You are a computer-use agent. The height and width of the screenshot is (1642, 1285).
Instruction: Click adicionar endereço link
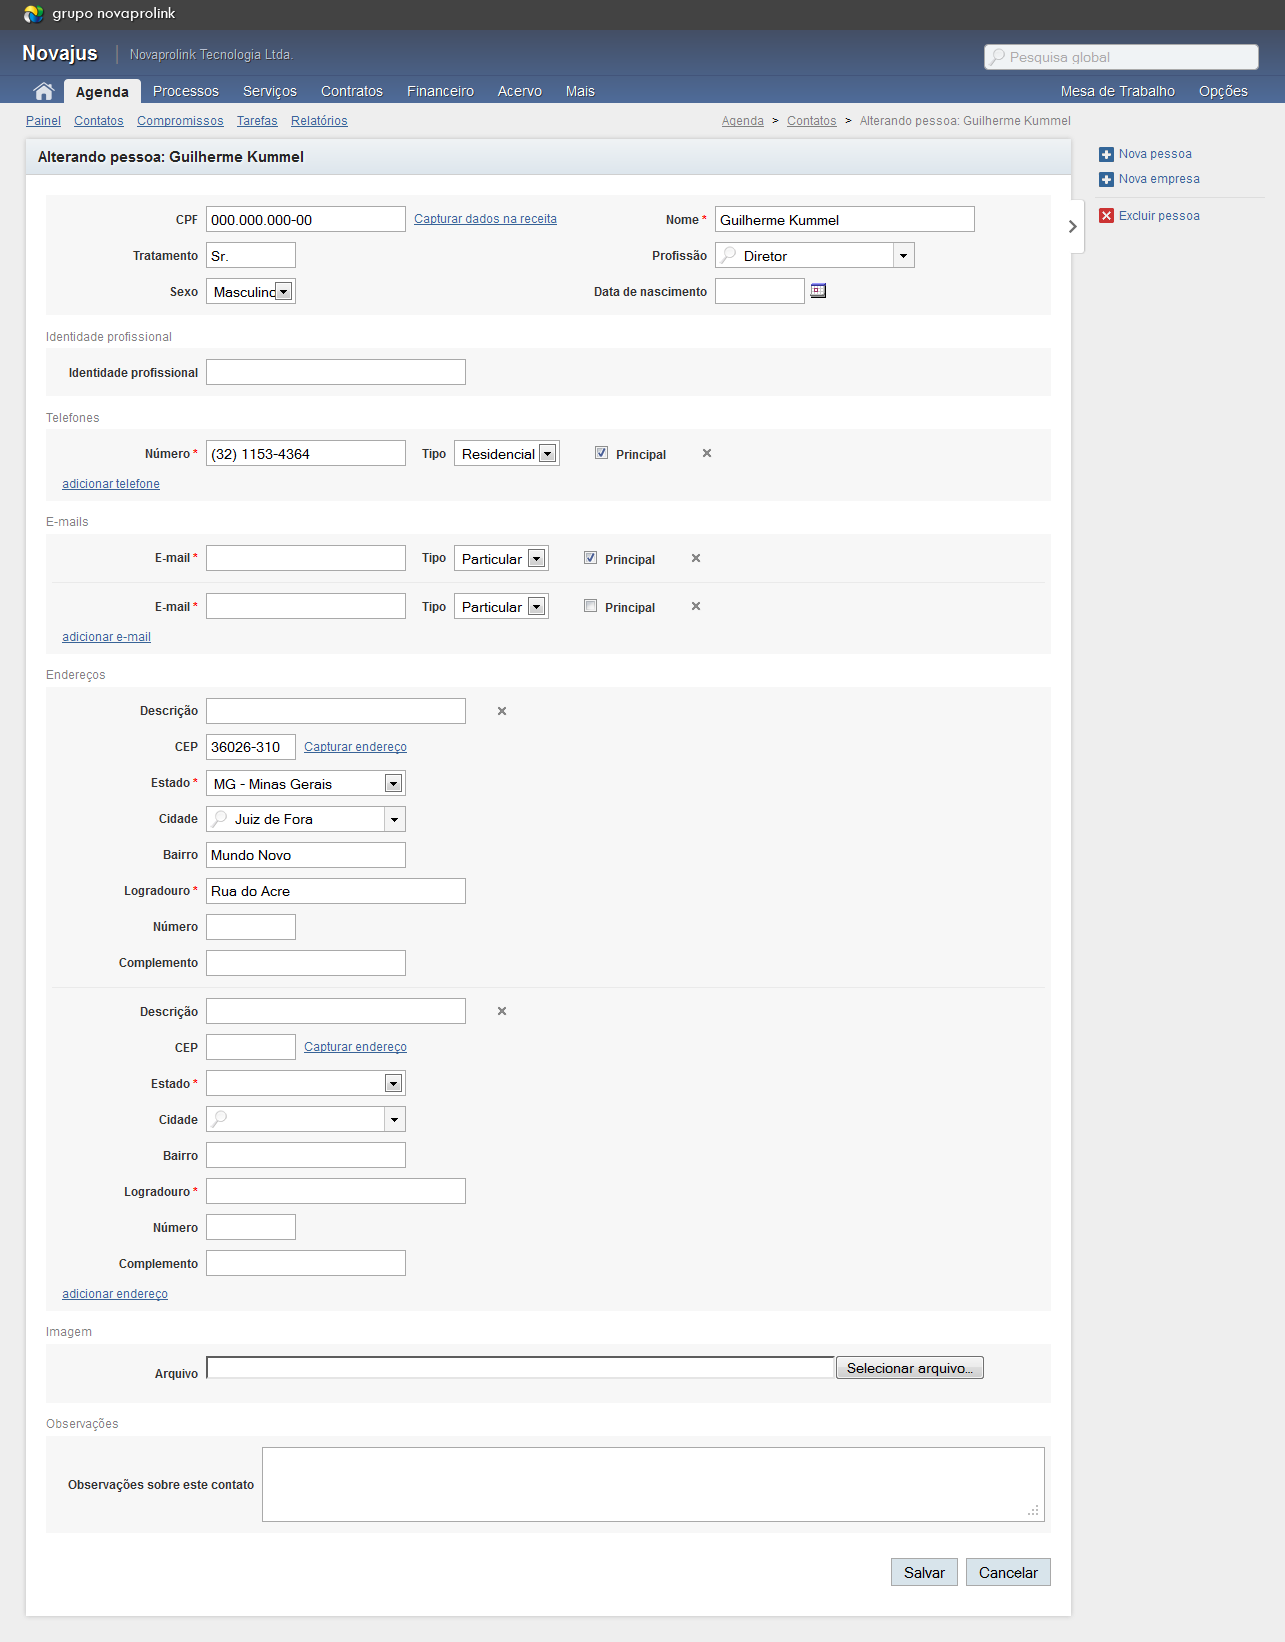coord(115,1294)
